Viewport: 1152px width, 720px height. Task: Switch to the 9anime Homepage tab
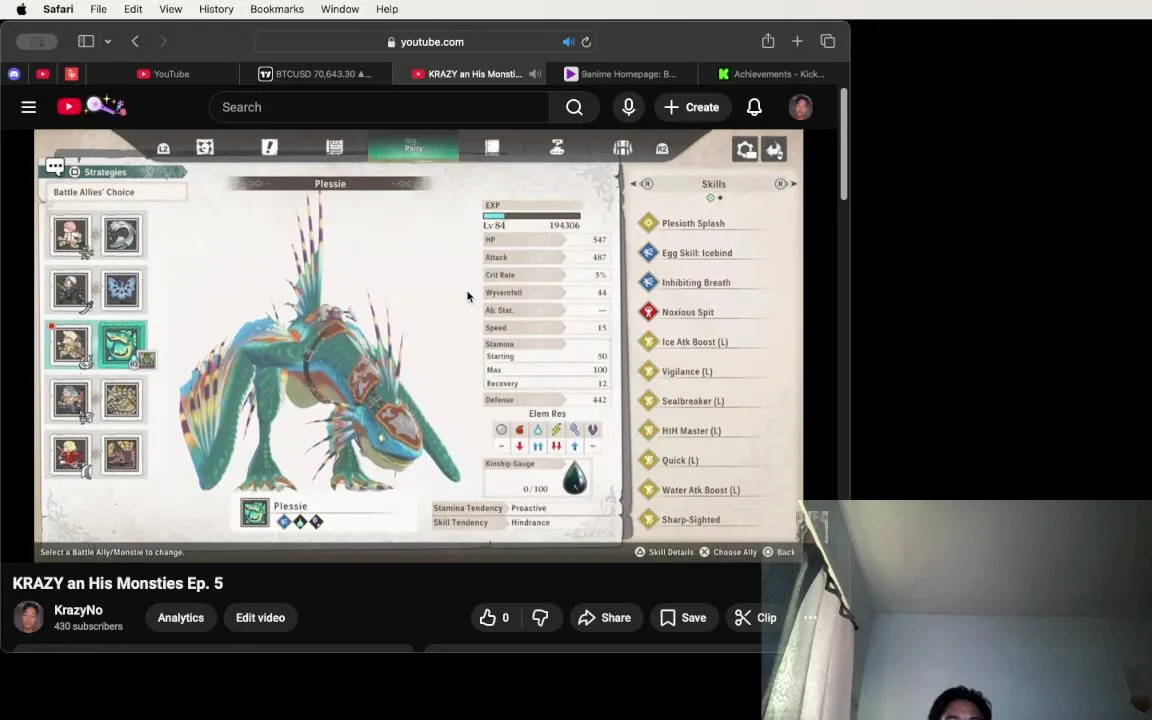coord(622,73)
